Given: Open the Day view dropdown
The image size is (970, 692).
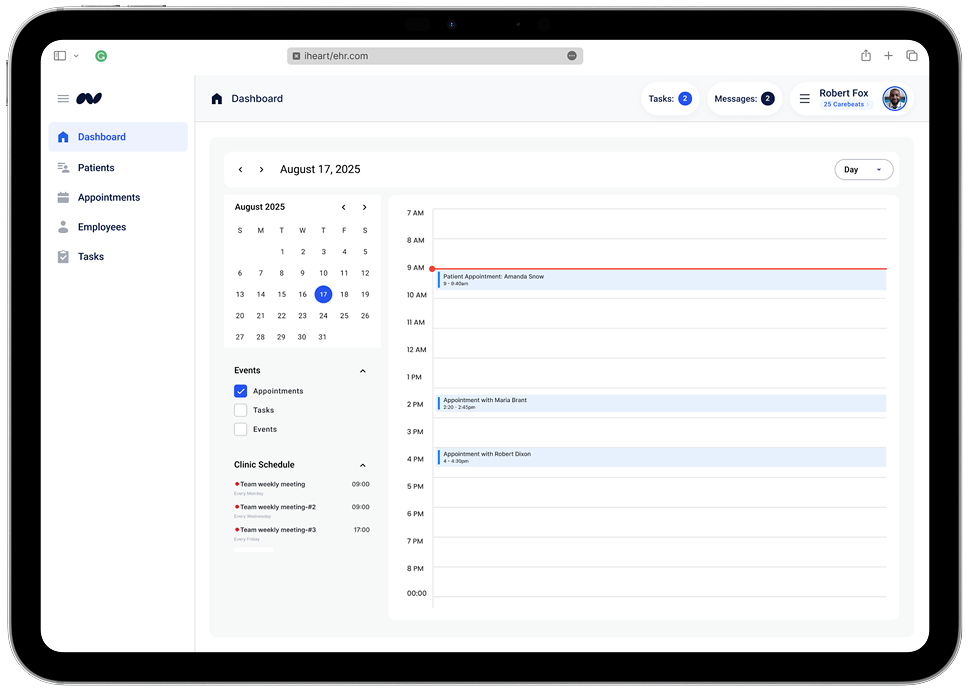Looking at the screenshot, I should (863, 170).
